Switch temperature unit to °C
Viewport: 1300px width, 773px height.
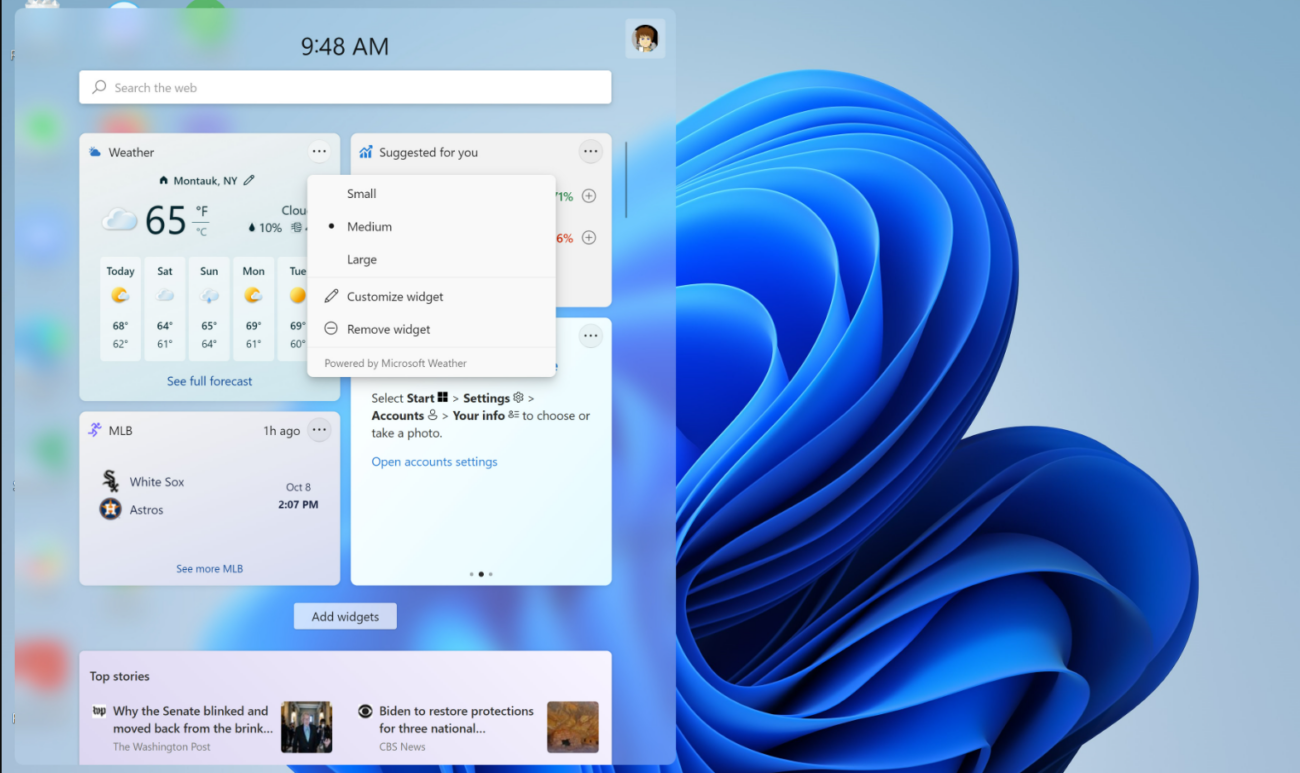coord(202,232)
